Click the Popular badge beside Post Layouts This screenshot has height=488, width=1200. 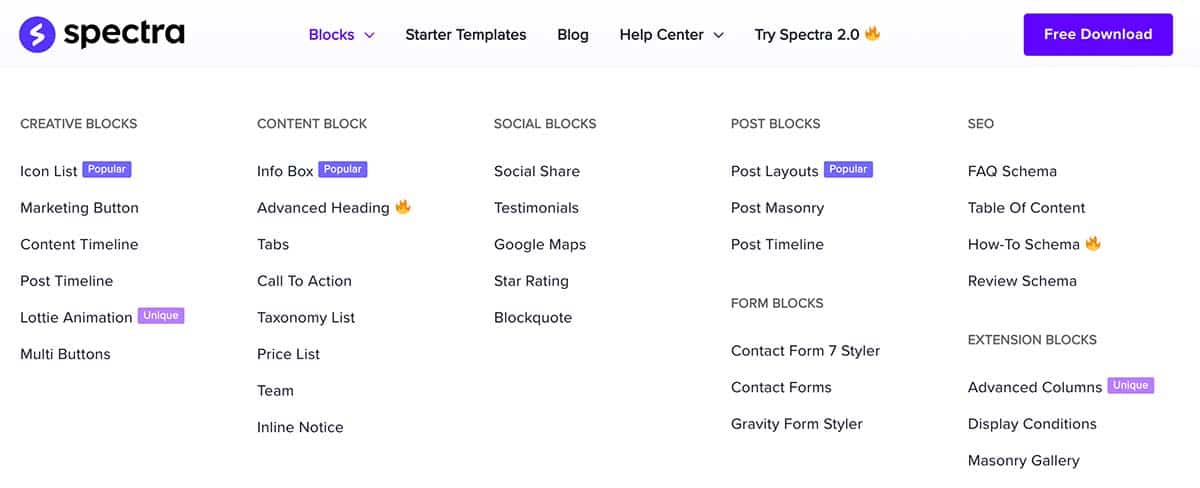pos(848,170)
